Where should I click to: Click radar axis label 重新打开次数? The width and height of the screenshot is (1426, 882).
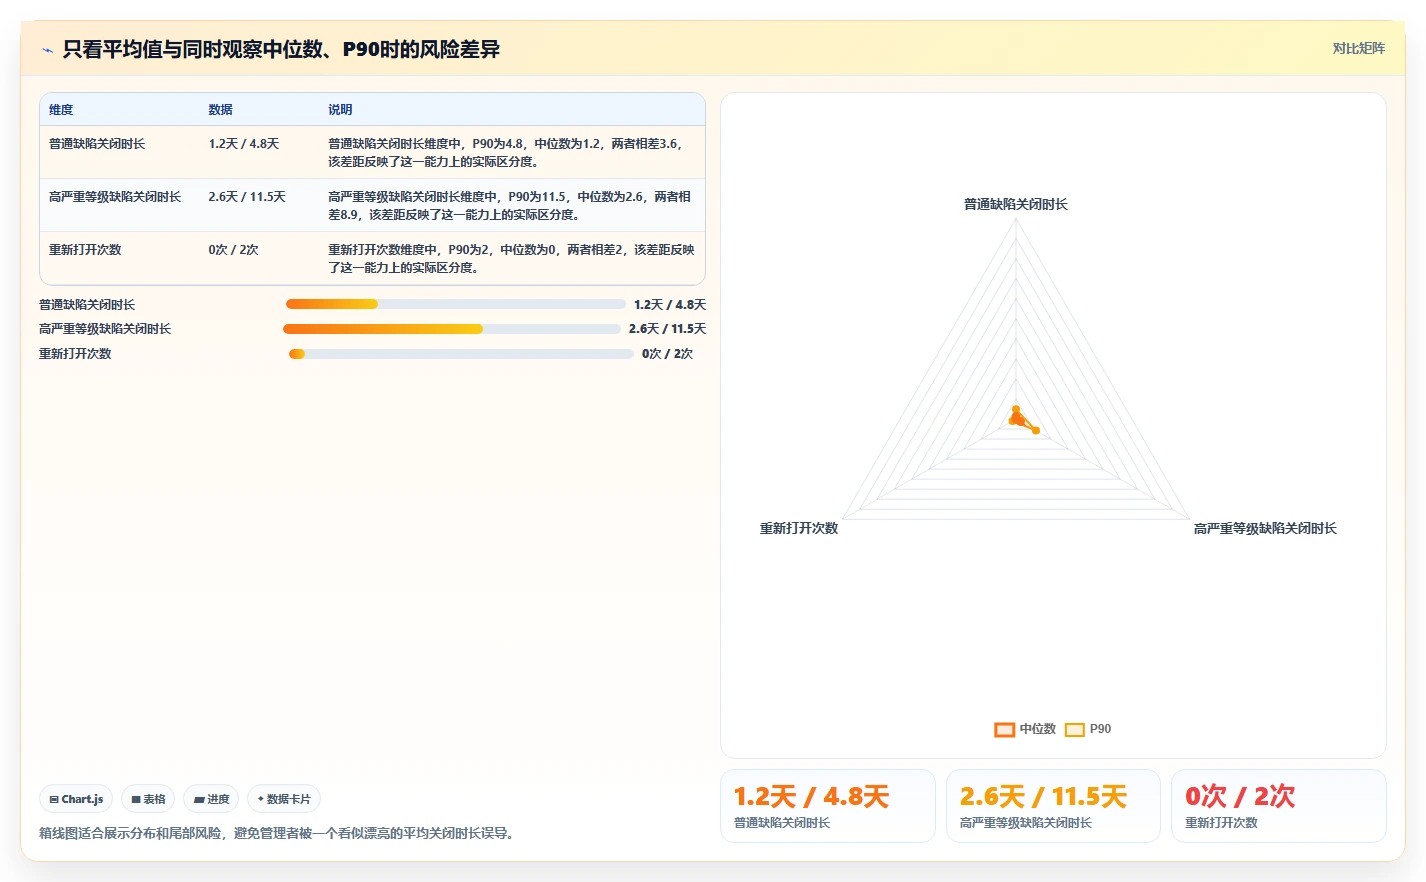[799, 528]
